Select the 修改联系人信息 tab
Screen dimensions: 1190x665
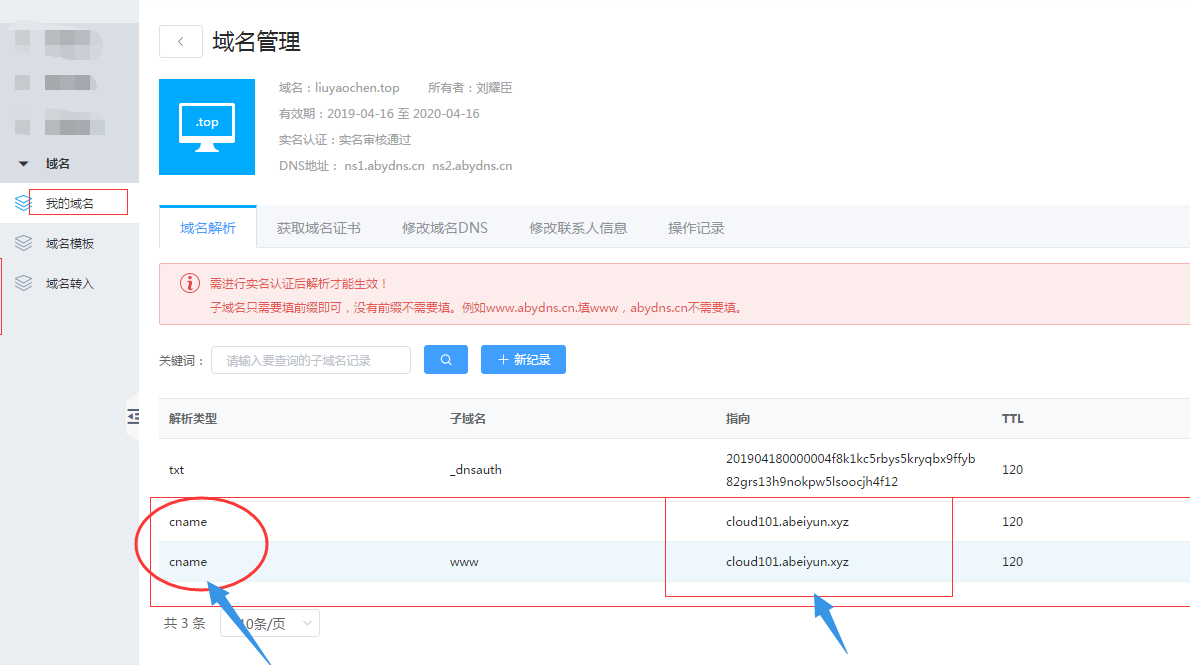click(578, 228)
